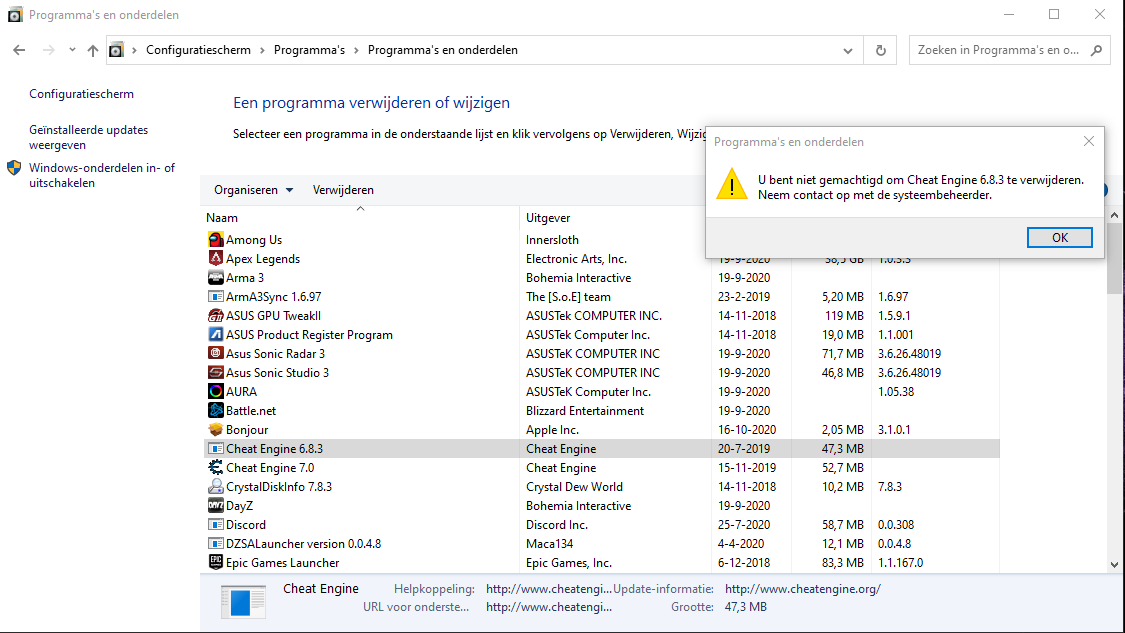1125x633 pixels.
Task: Click the Arma 3 icon
Action: click(x=215, y=277)
